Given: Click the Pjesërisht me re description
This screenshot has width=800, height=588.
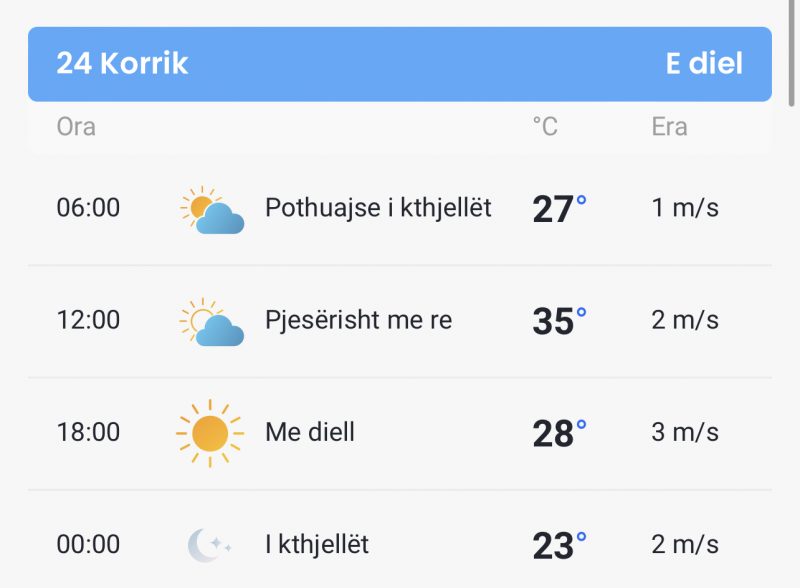Looking at the screenshot, I should 359,321.
